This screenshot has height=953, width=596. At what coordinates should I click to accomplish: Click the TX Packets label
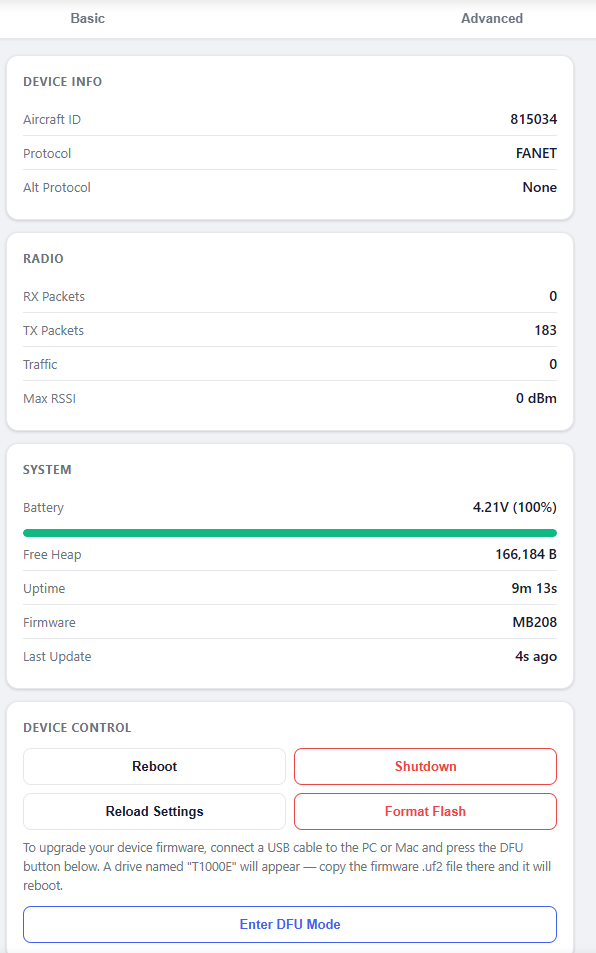[x=53, y=331]
